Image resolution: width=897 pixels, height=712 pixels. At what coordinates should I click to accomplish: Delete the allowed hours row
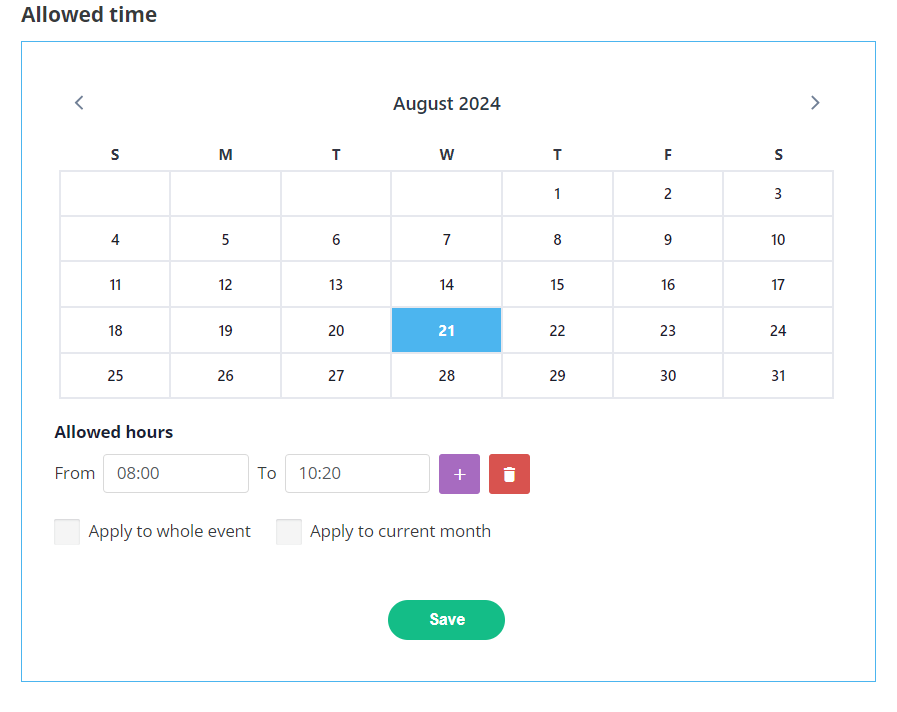(509, 474)
